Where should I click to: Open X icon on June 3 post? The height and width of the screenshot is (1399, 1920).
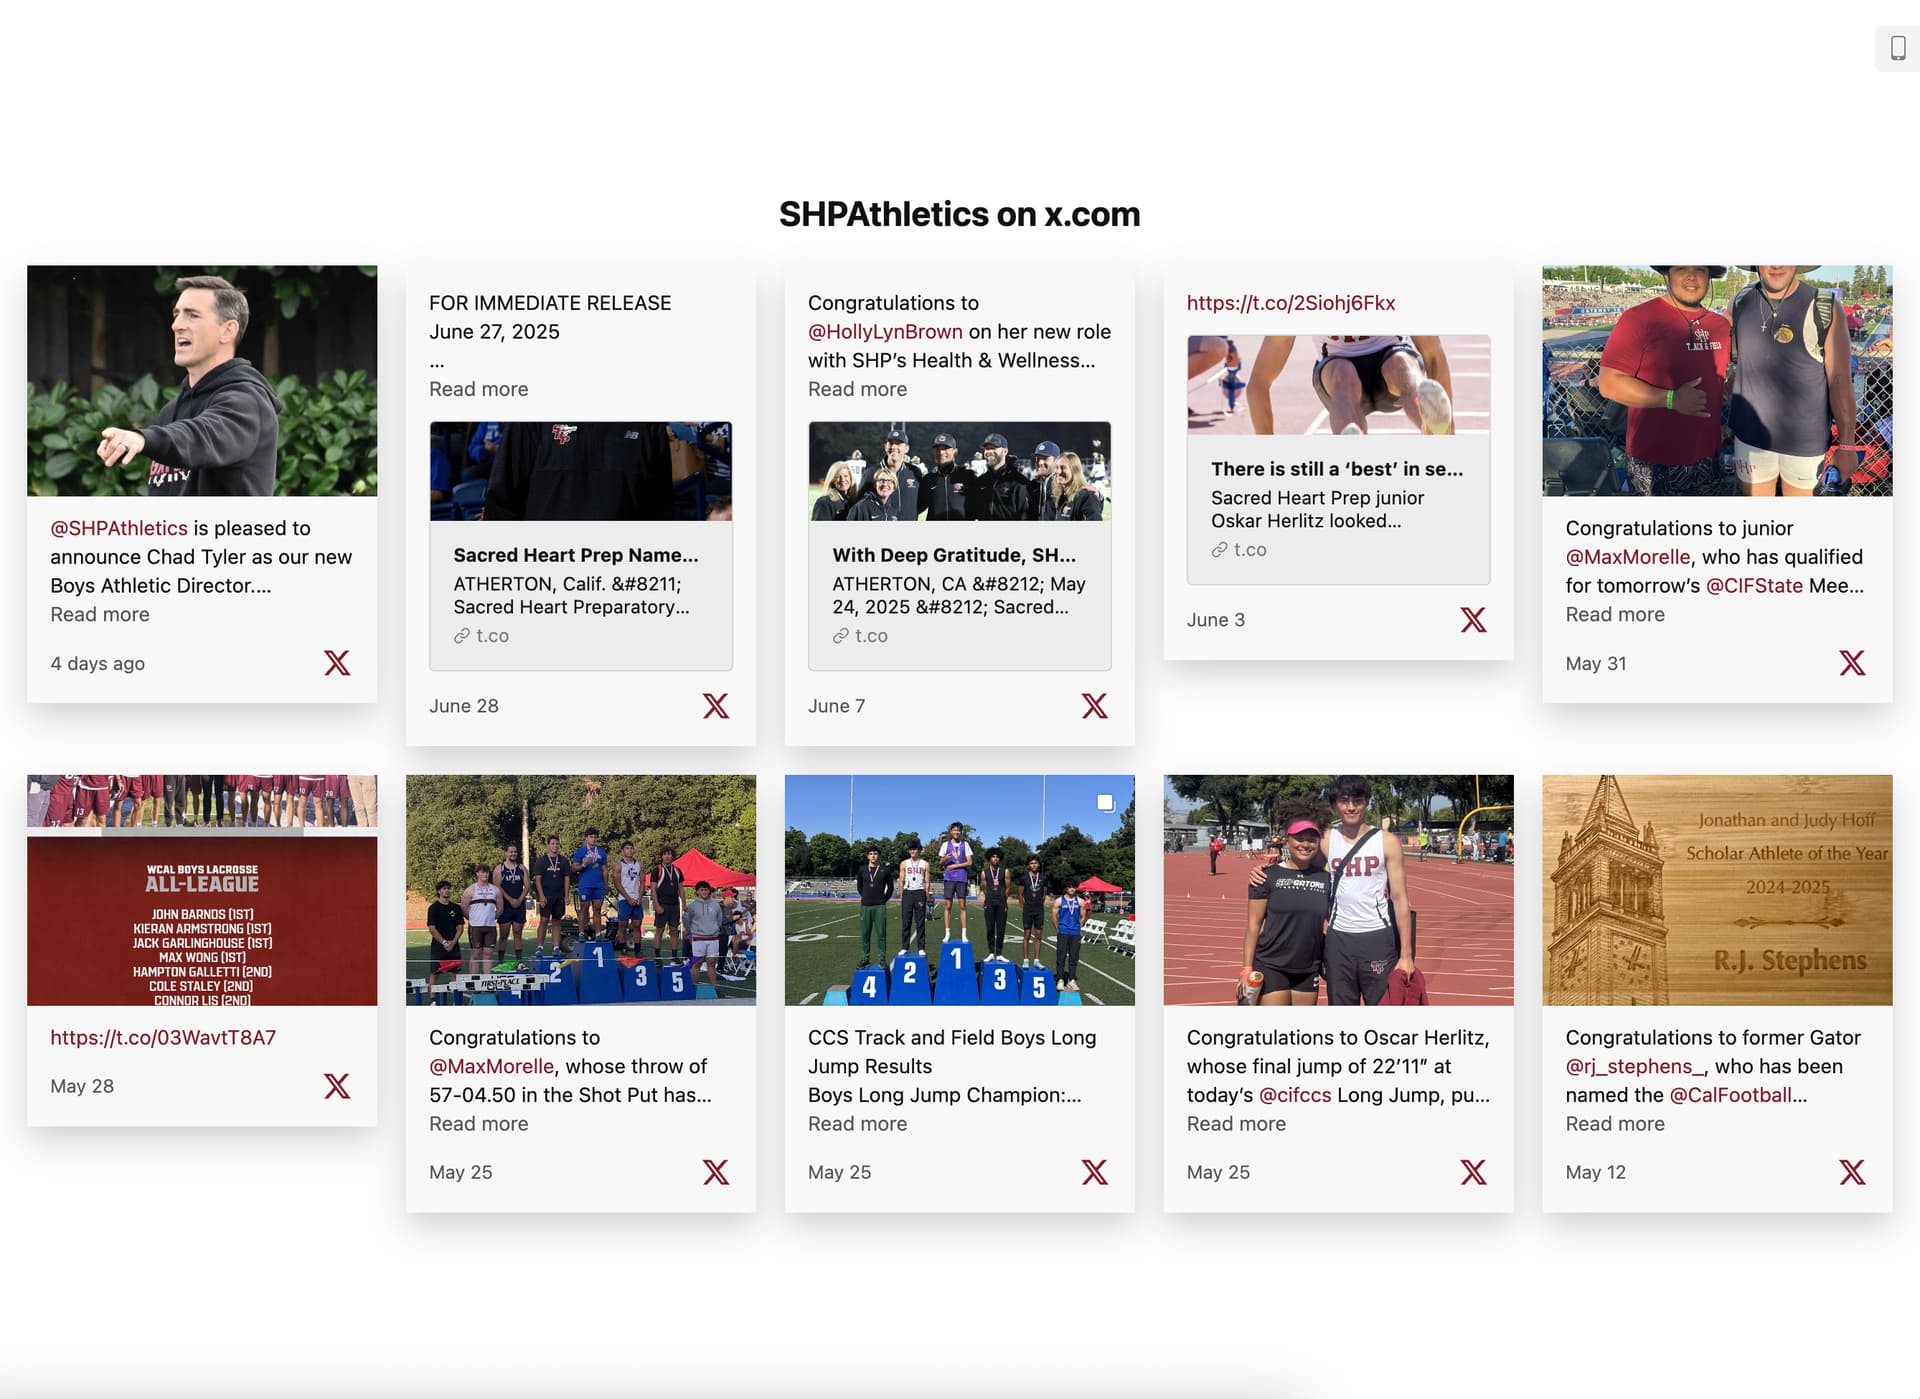click(x=1473, y=620)
